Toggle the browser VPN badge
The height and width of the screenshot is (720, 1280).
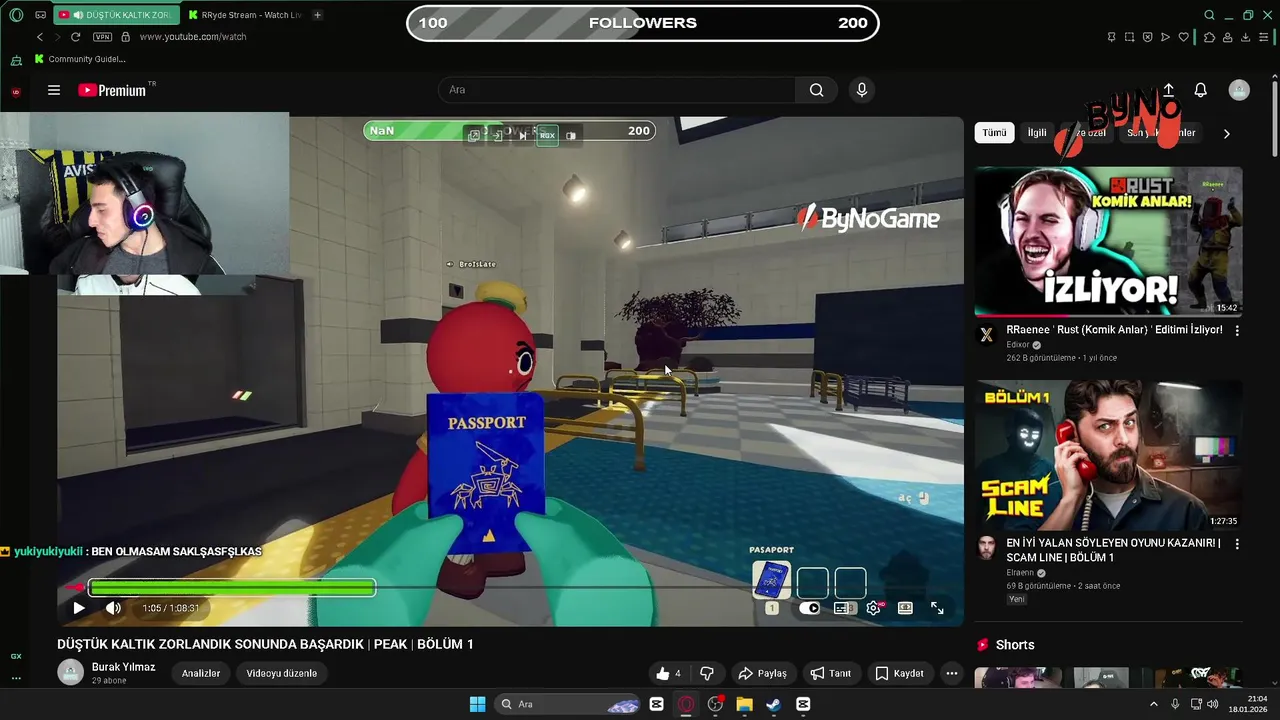[102, 37]
